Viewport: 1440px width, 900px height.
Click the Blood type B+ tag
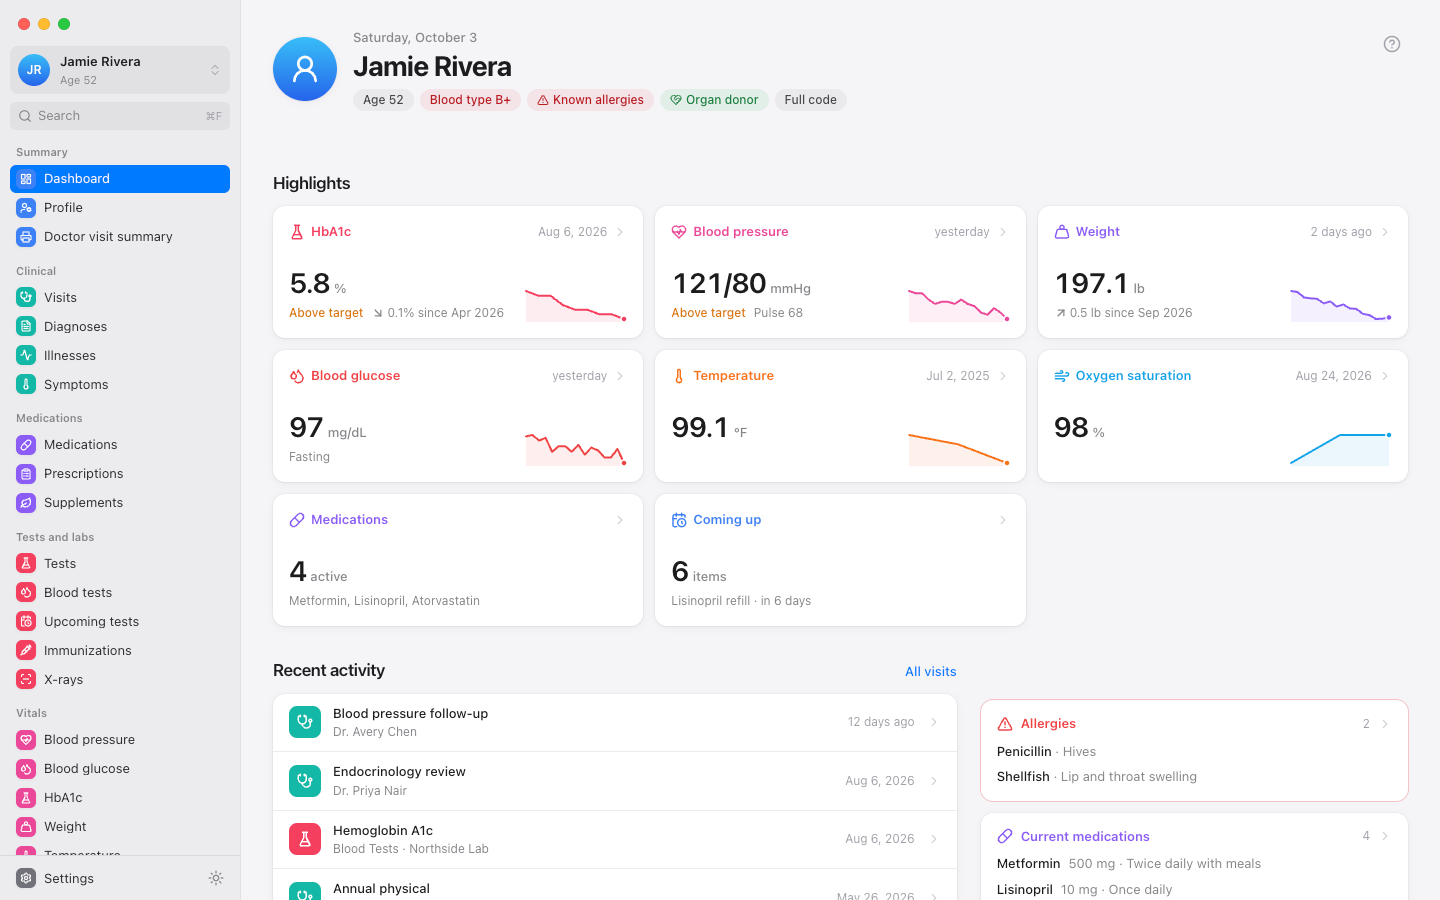(x=470, y=100)
